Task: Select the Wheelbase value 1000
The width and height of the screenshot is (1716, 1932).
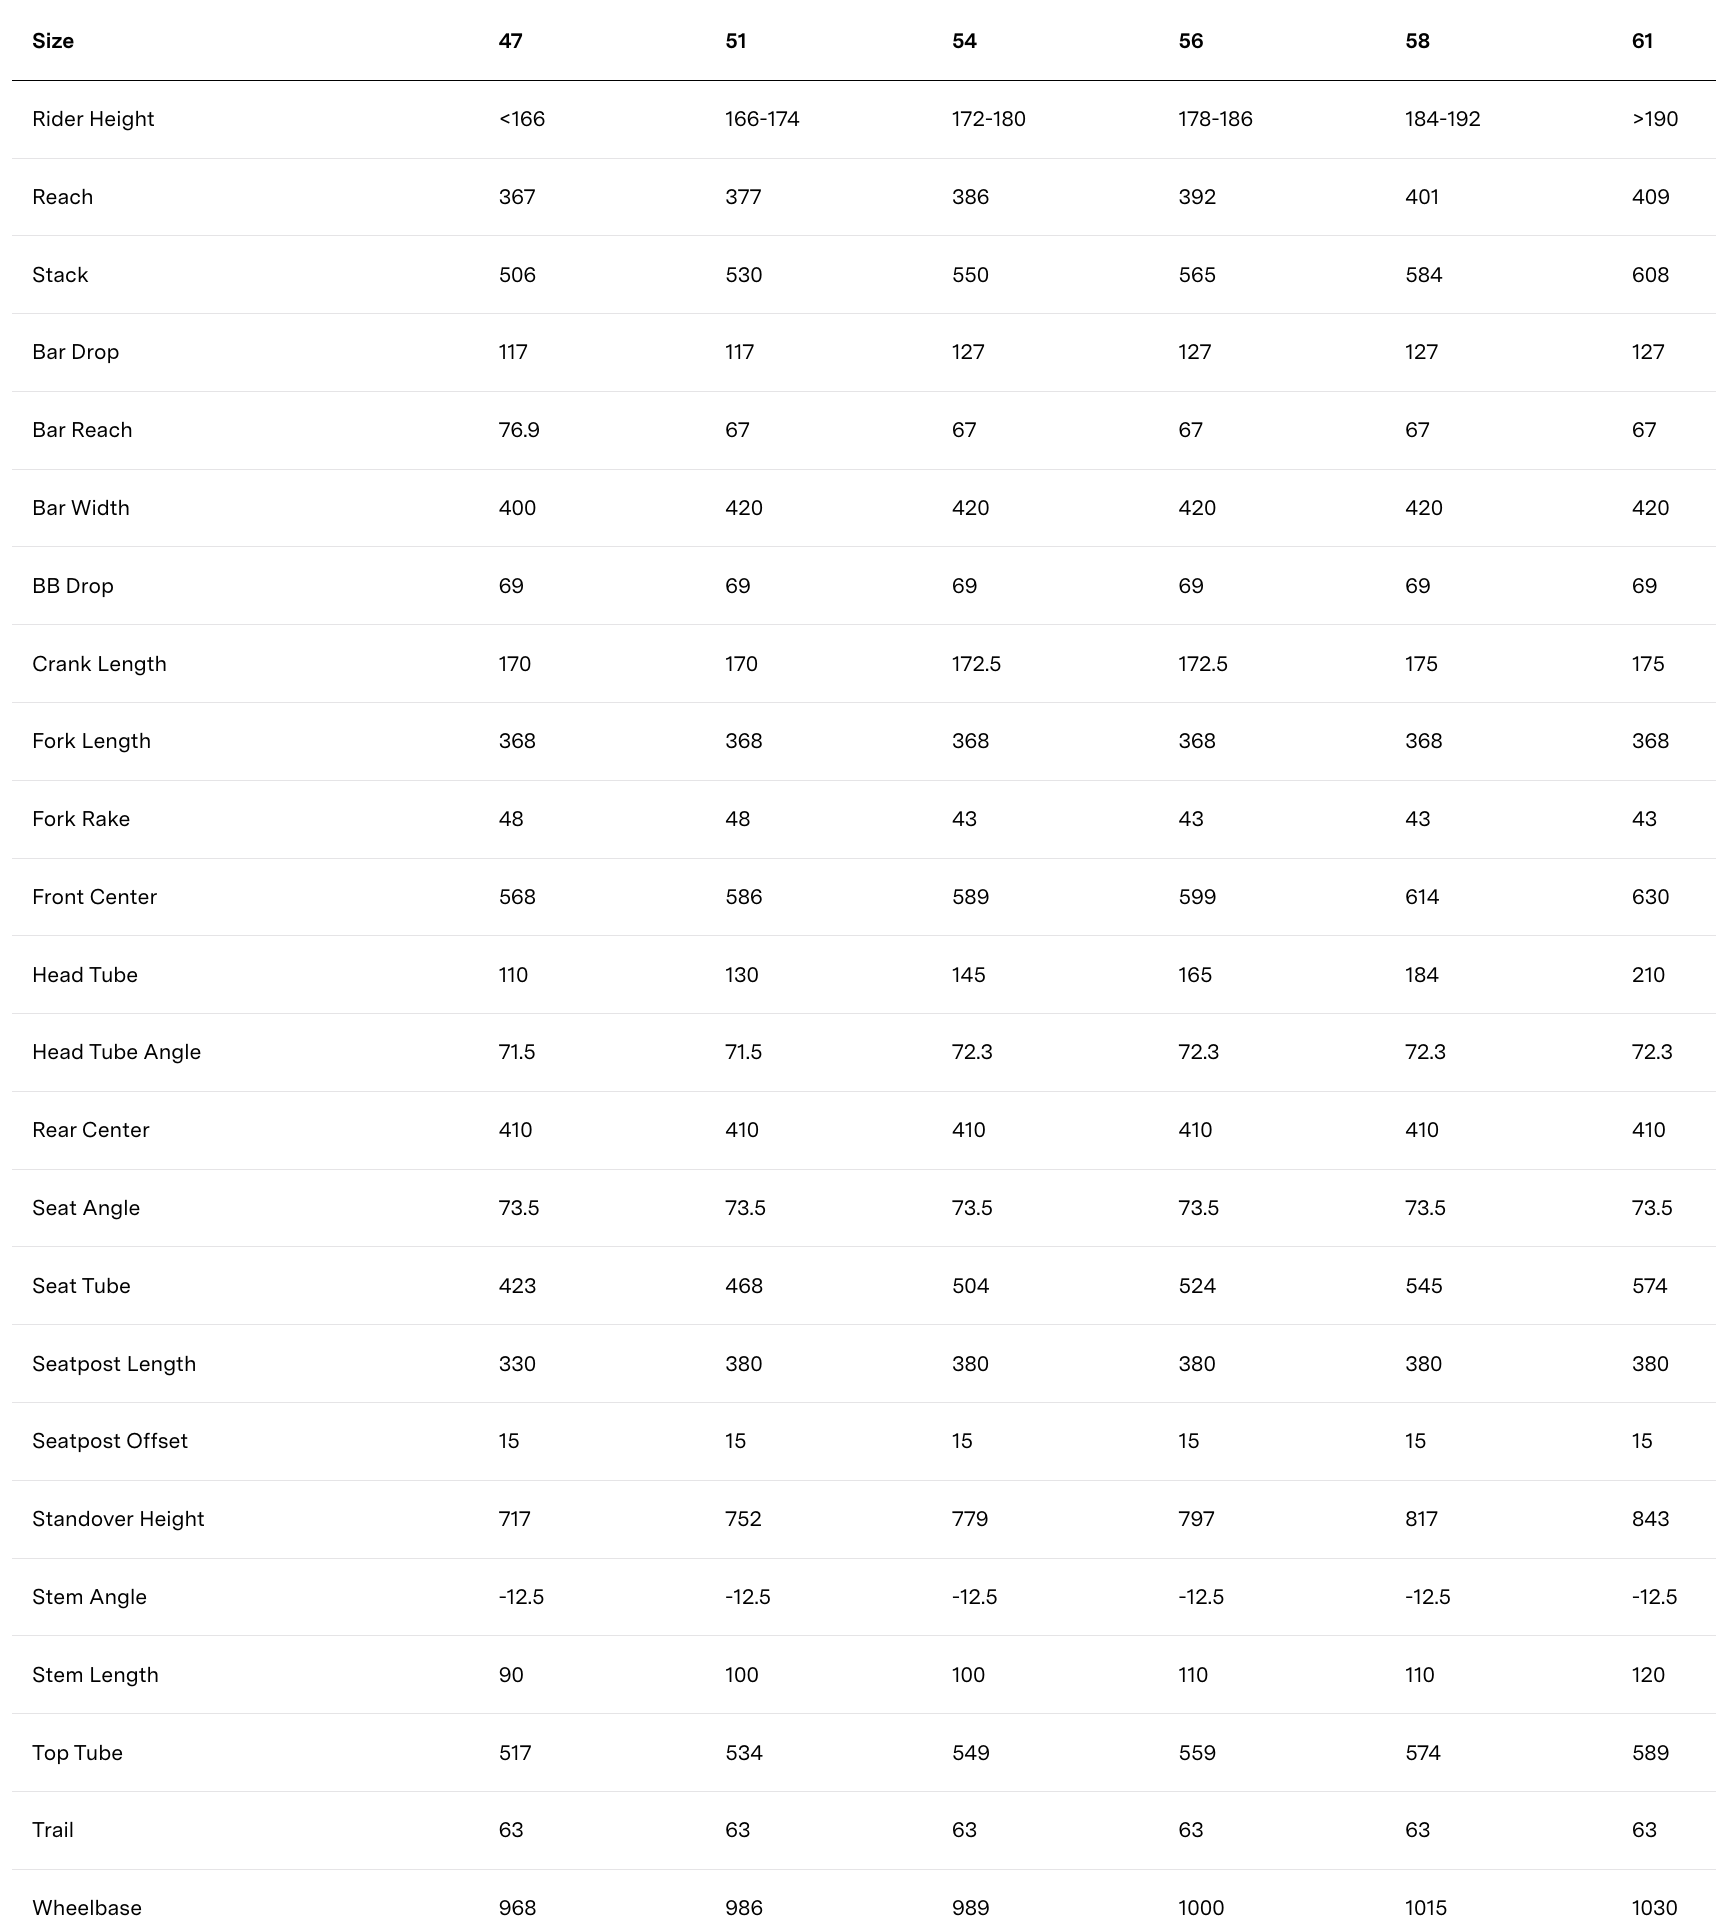Action: pyautogui.click(x=1201, y=1908)
